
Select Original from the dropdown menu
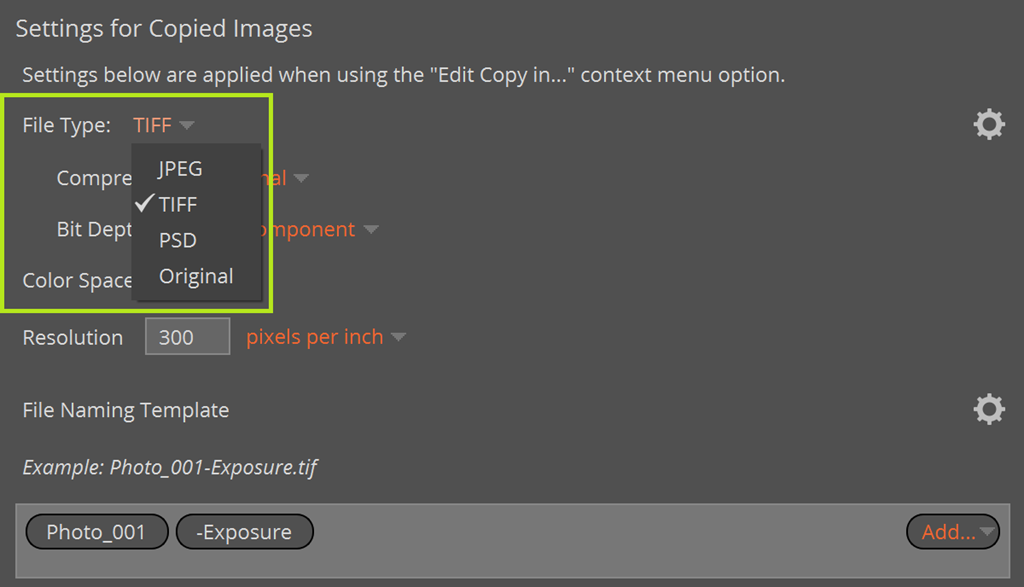196,276
